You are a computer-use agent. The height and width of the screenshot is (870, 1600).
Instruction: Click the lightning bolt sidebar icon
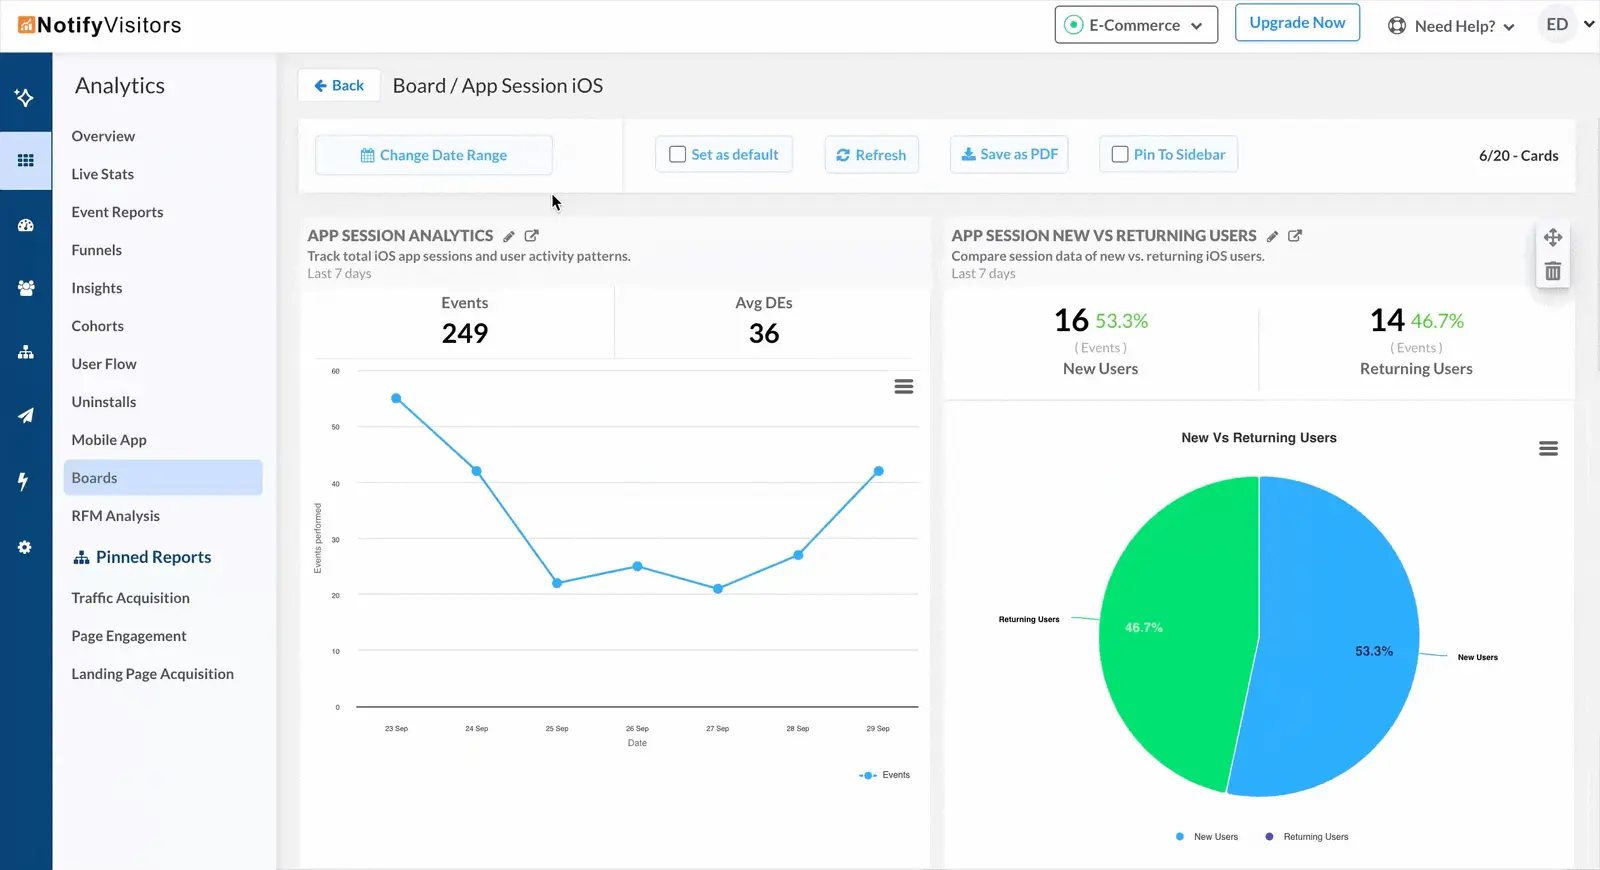pos(24,482)
